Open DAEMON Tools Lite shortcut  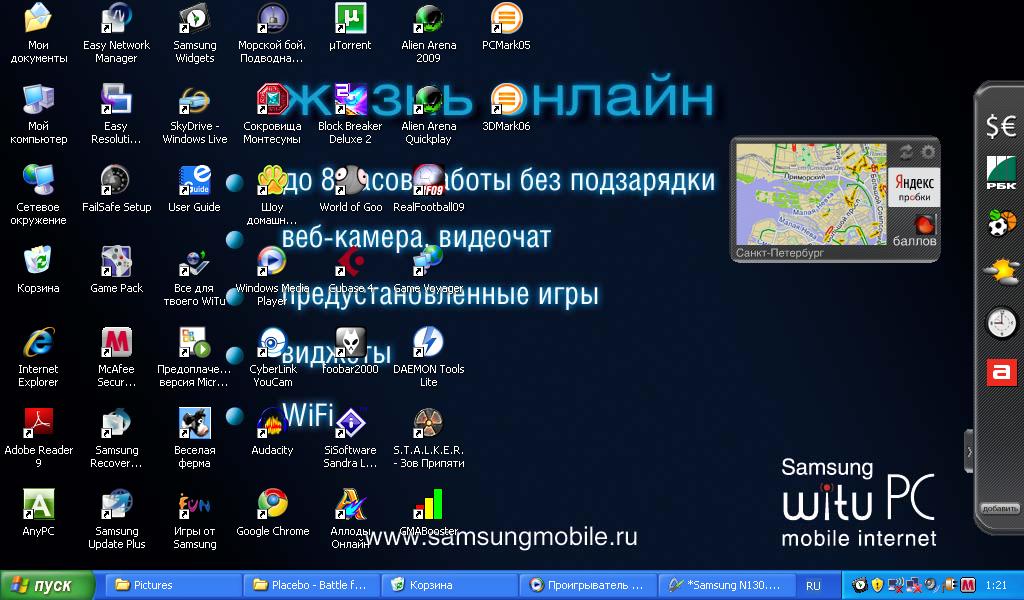(428, 342)
